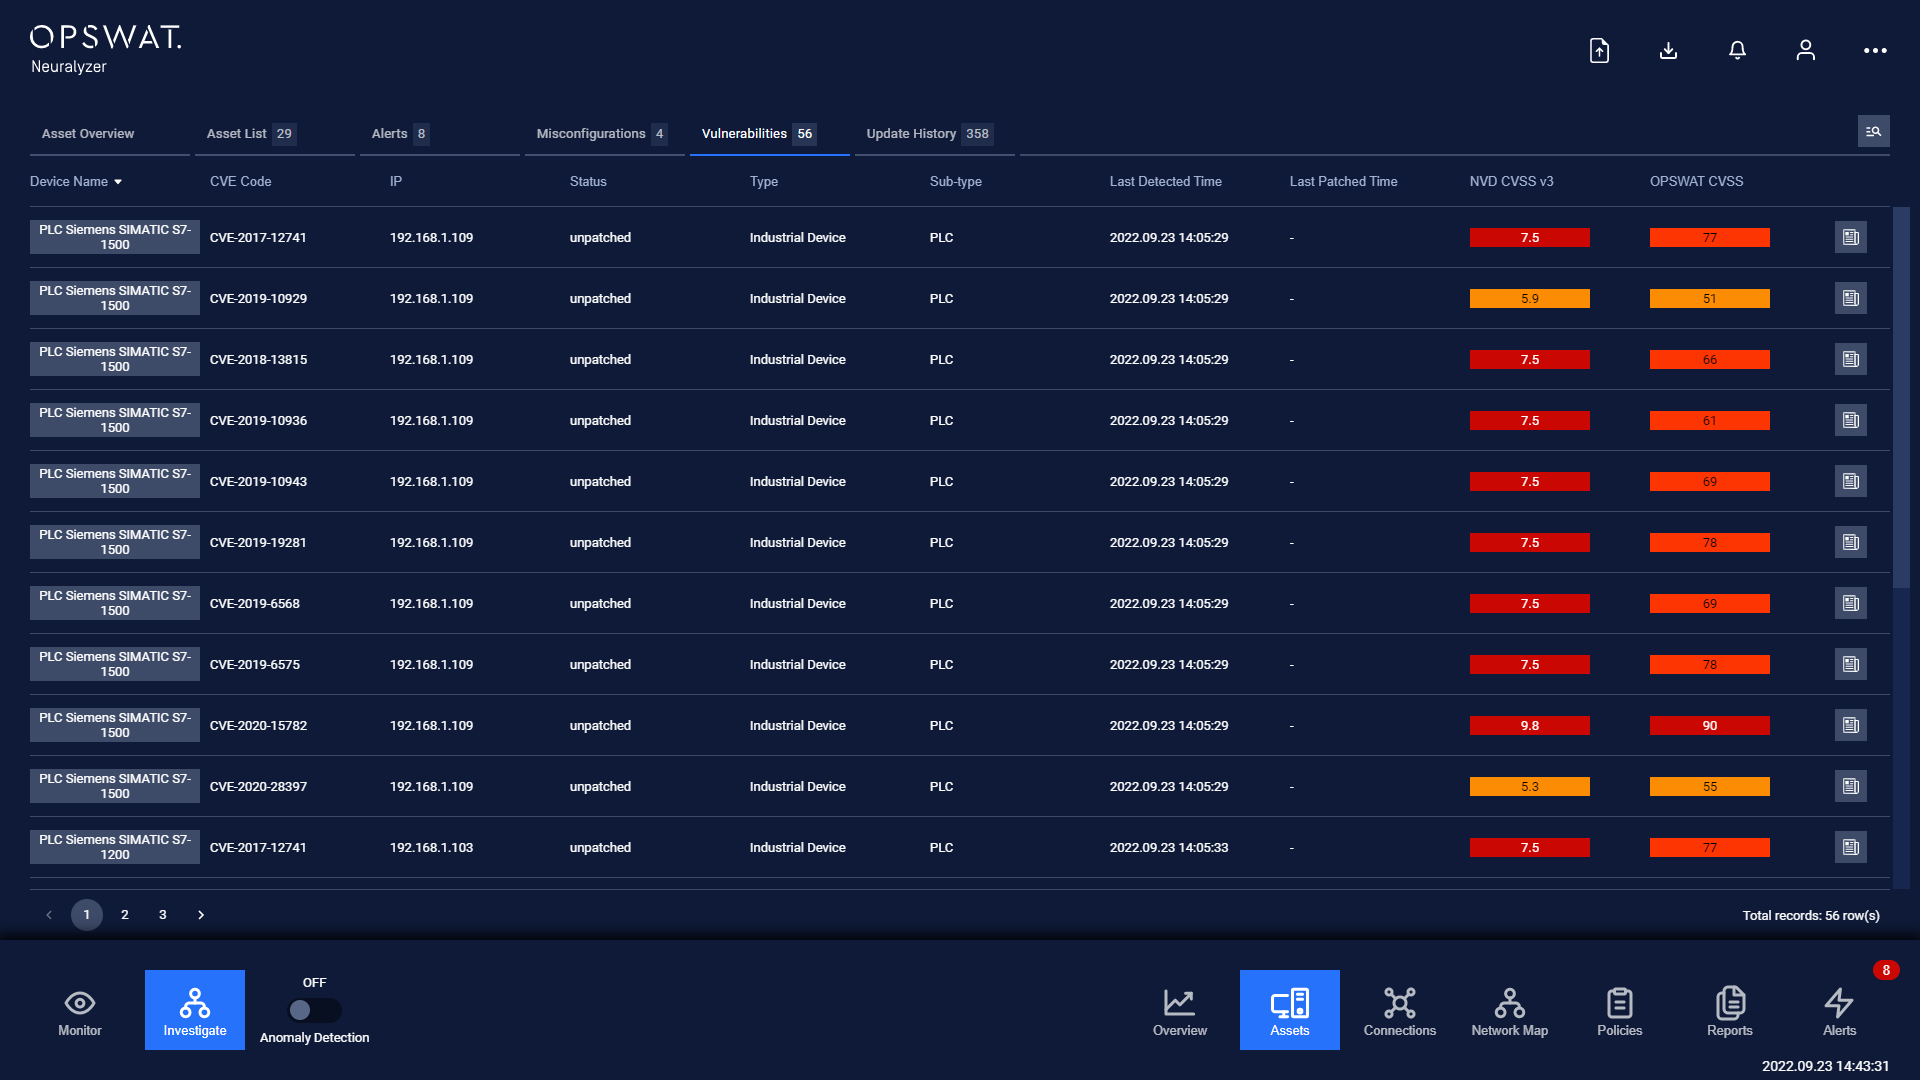
Task: Go to page 2
Action: (125, 915)
